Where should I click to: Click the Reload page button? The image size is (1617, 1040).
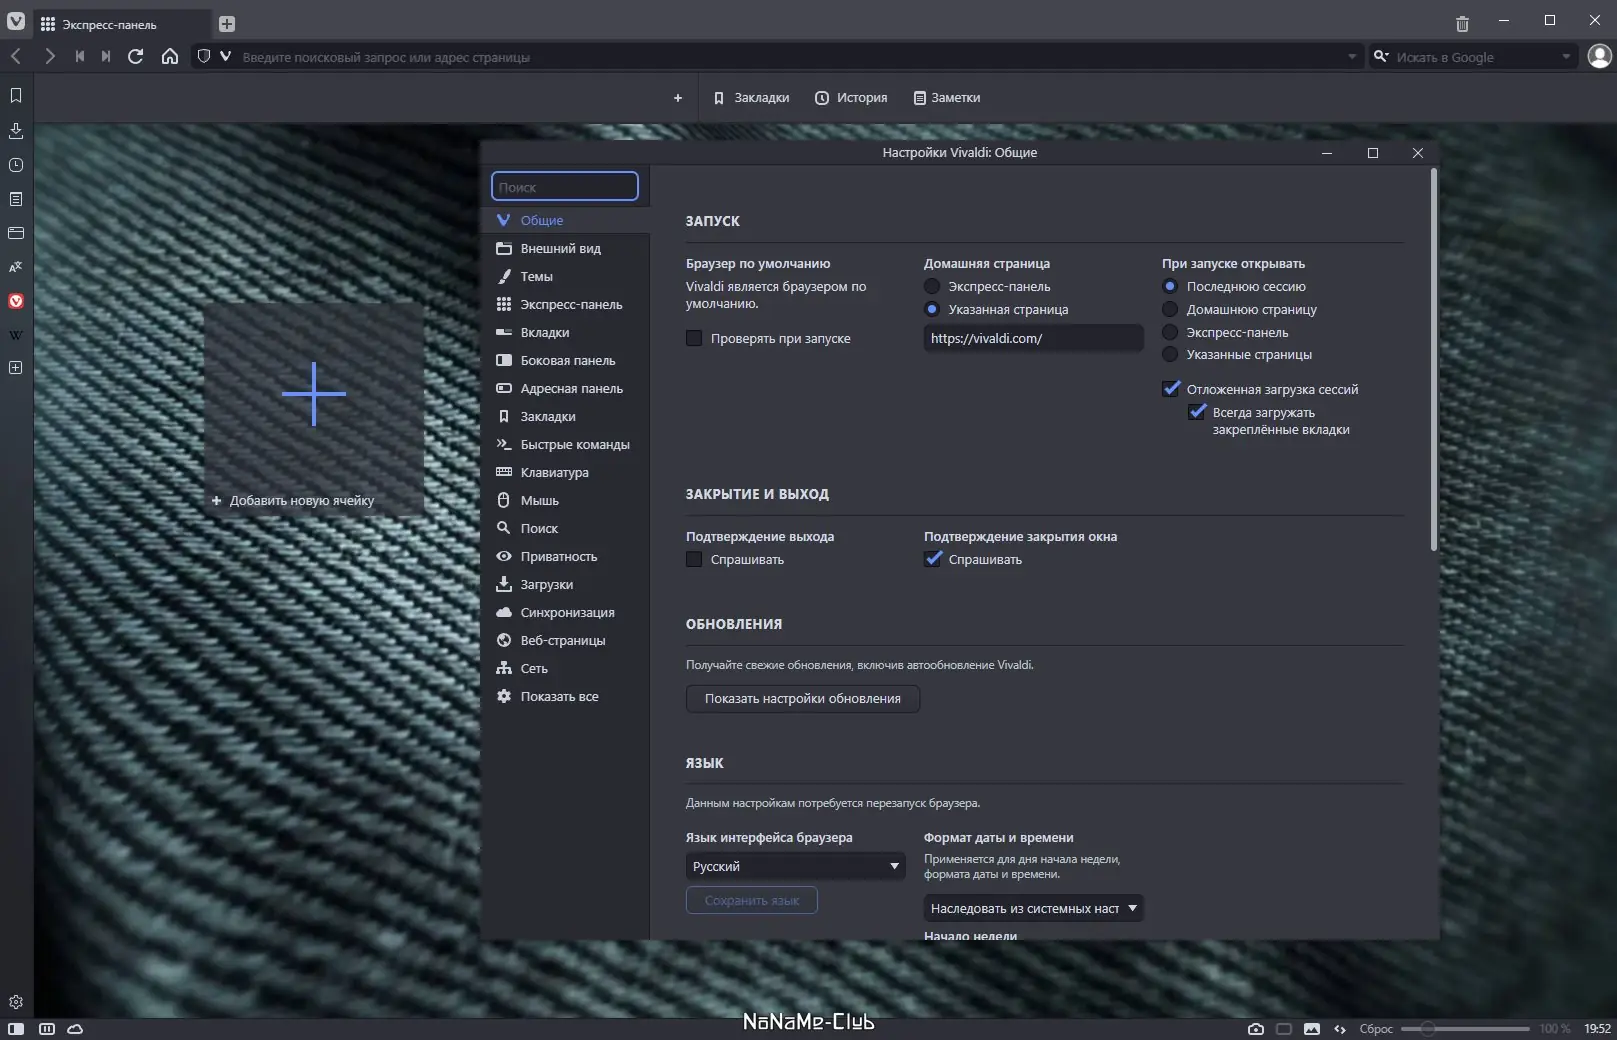click(x=136, y=57)
